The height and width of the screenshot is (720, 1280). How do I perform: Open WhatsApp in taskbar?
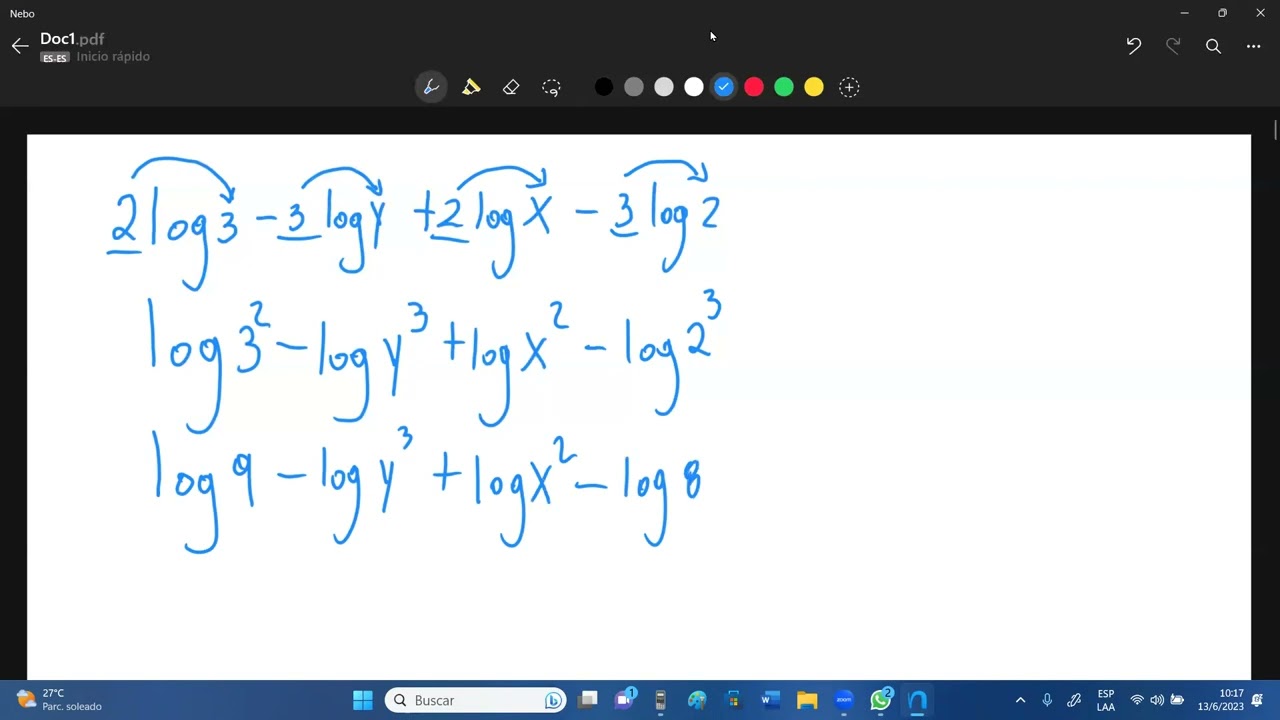point(881,700)
